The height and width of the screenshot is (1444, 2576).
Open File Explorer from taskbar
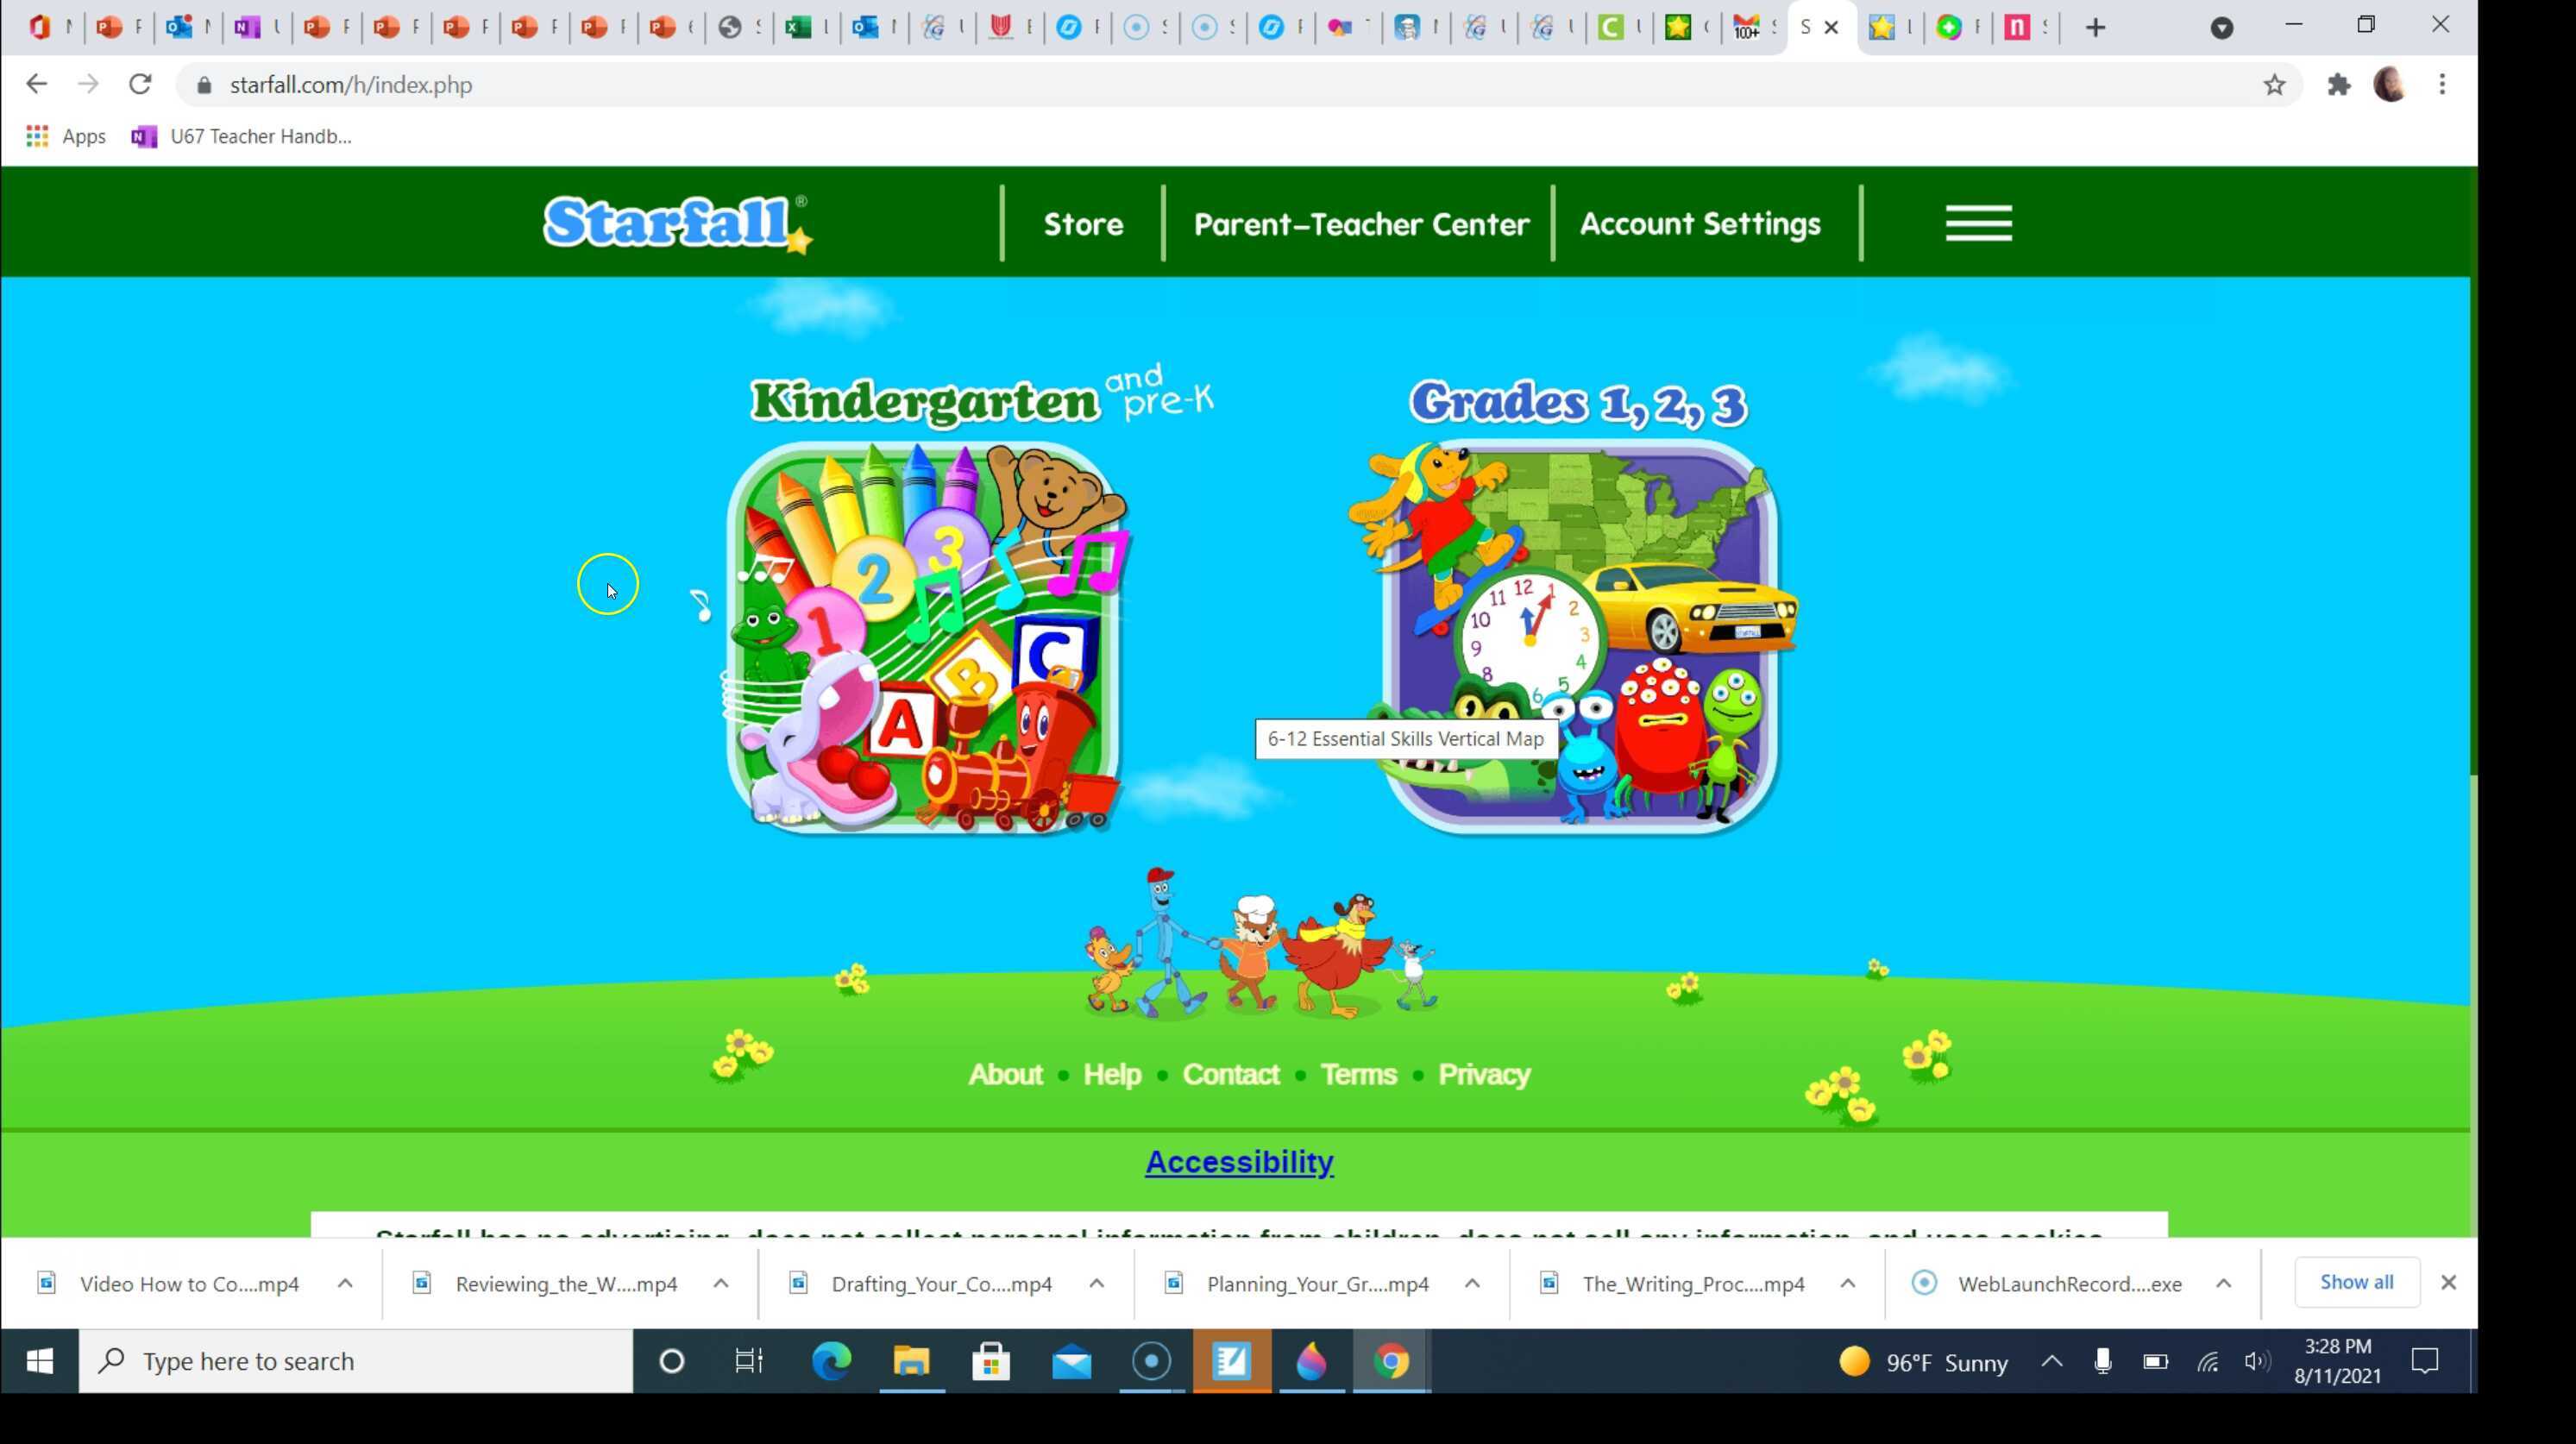point(911,1361)
